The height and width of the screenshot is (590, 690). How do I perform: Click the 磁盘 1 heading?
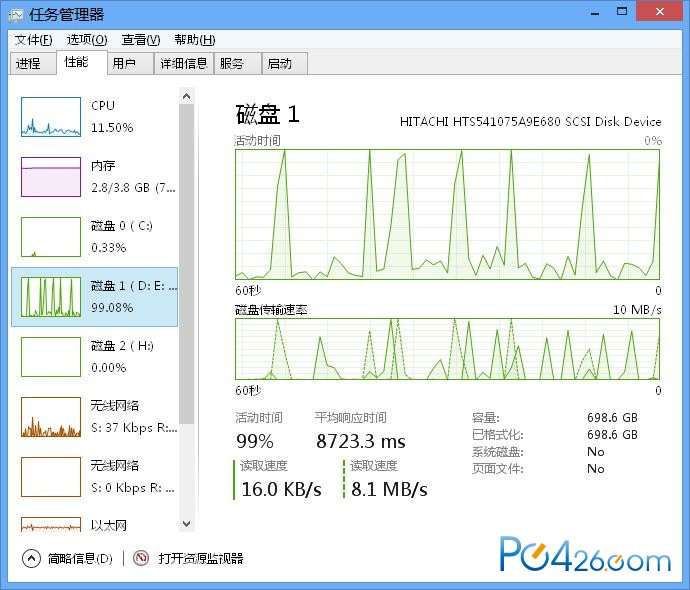click(x=267, y=114)
